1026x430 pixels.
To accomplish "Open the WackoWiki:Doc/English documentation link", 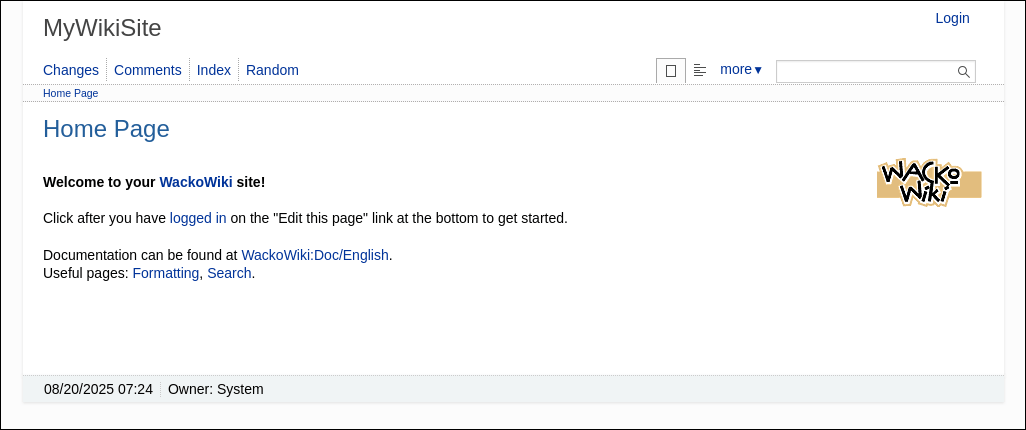I will click(x=315, y=255).
